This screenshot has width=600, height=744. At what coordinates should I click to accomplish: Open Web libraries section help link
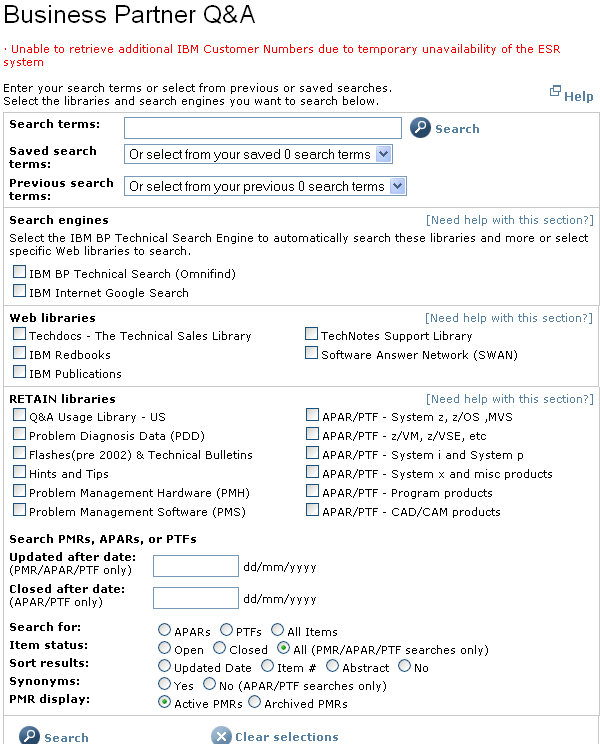point(509,318)
